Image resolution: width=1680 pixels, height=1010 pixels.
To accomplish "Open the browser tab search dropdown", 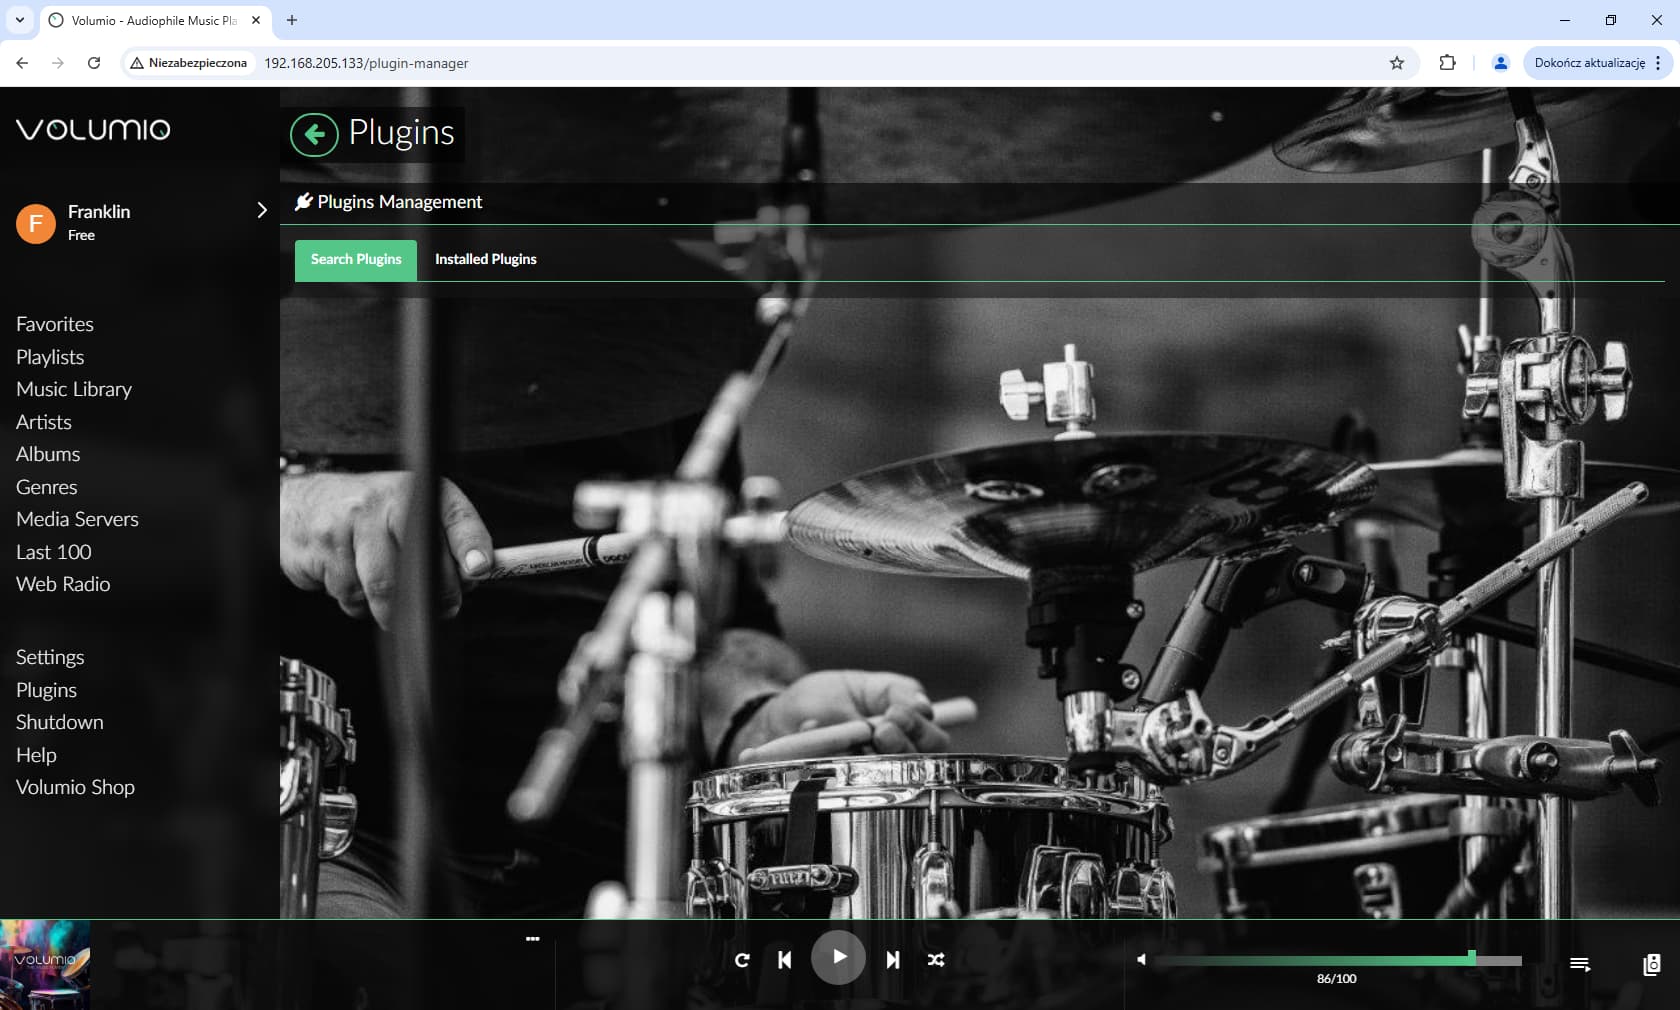I will (19, 20).
